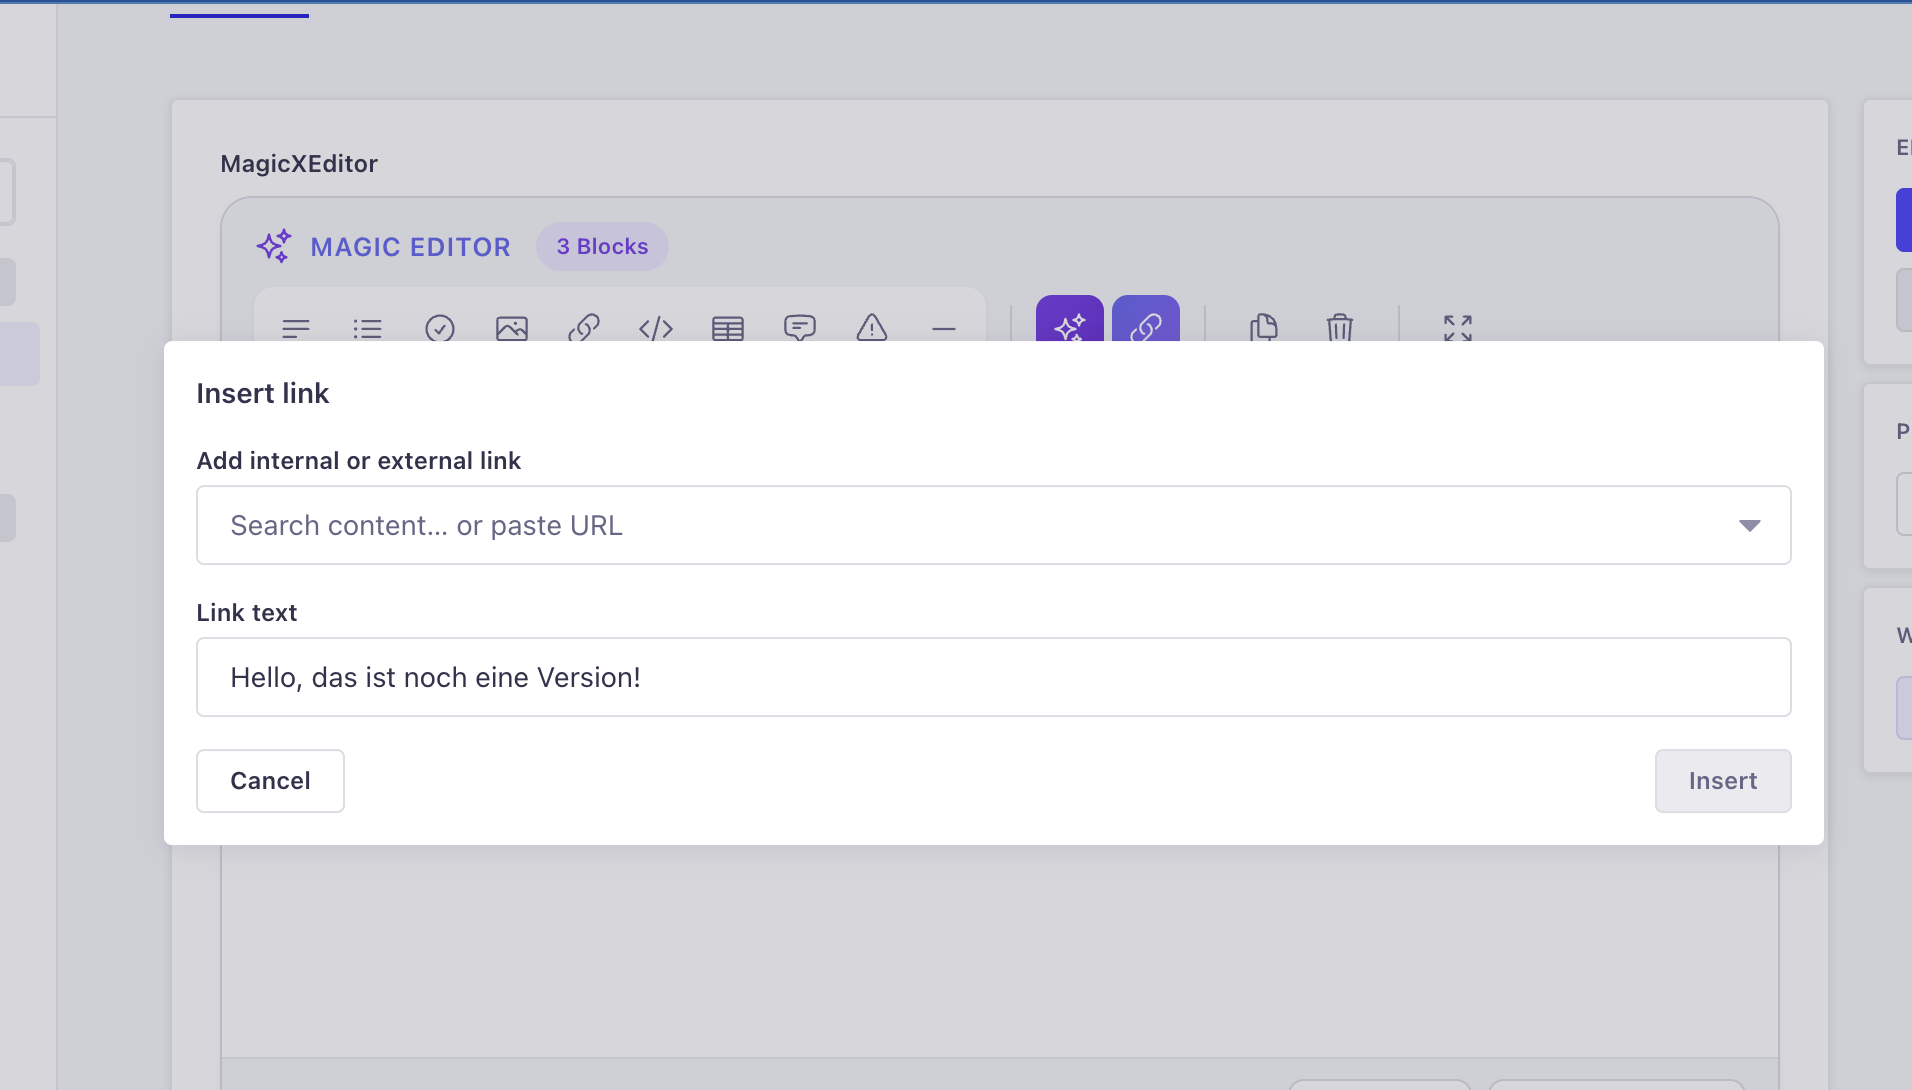Click the Insert link dialog heading
The width and height of the screenshot is (1912, 1090).
(x=263, y=393)
